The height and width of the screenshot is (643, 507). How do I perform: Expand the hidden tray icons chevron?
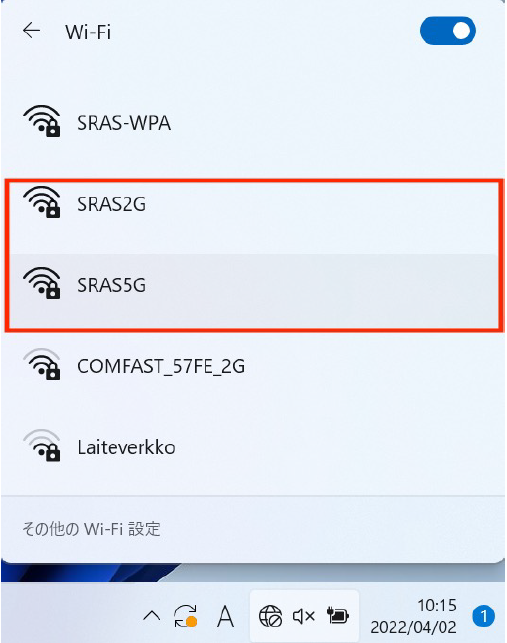[151, 616]
